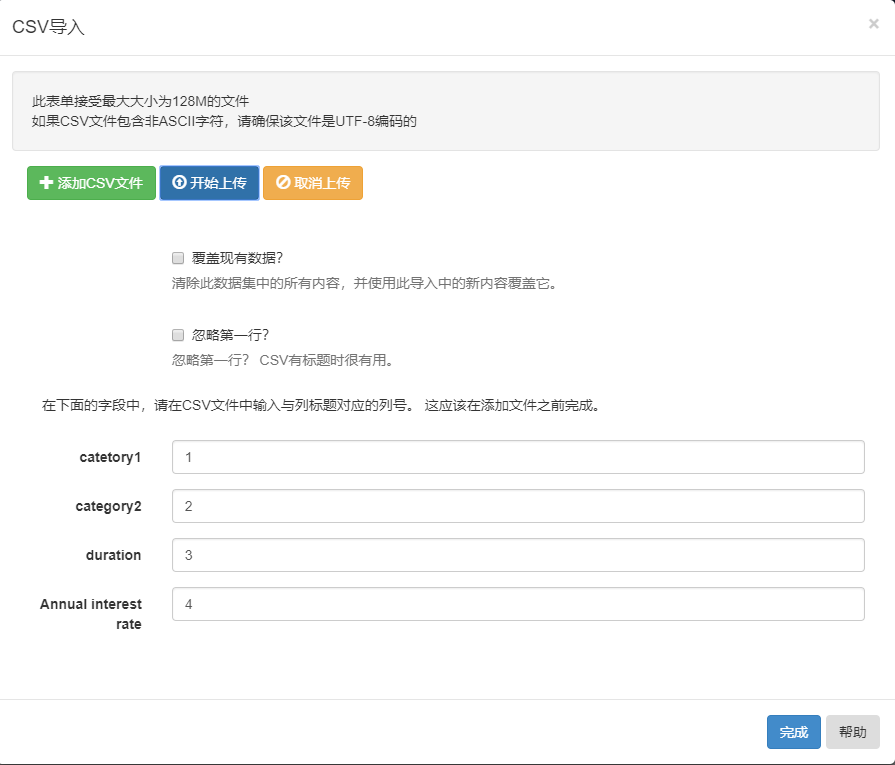
Task: Click the UTF-8编码 note text
Action: click(x=224, y=121)
